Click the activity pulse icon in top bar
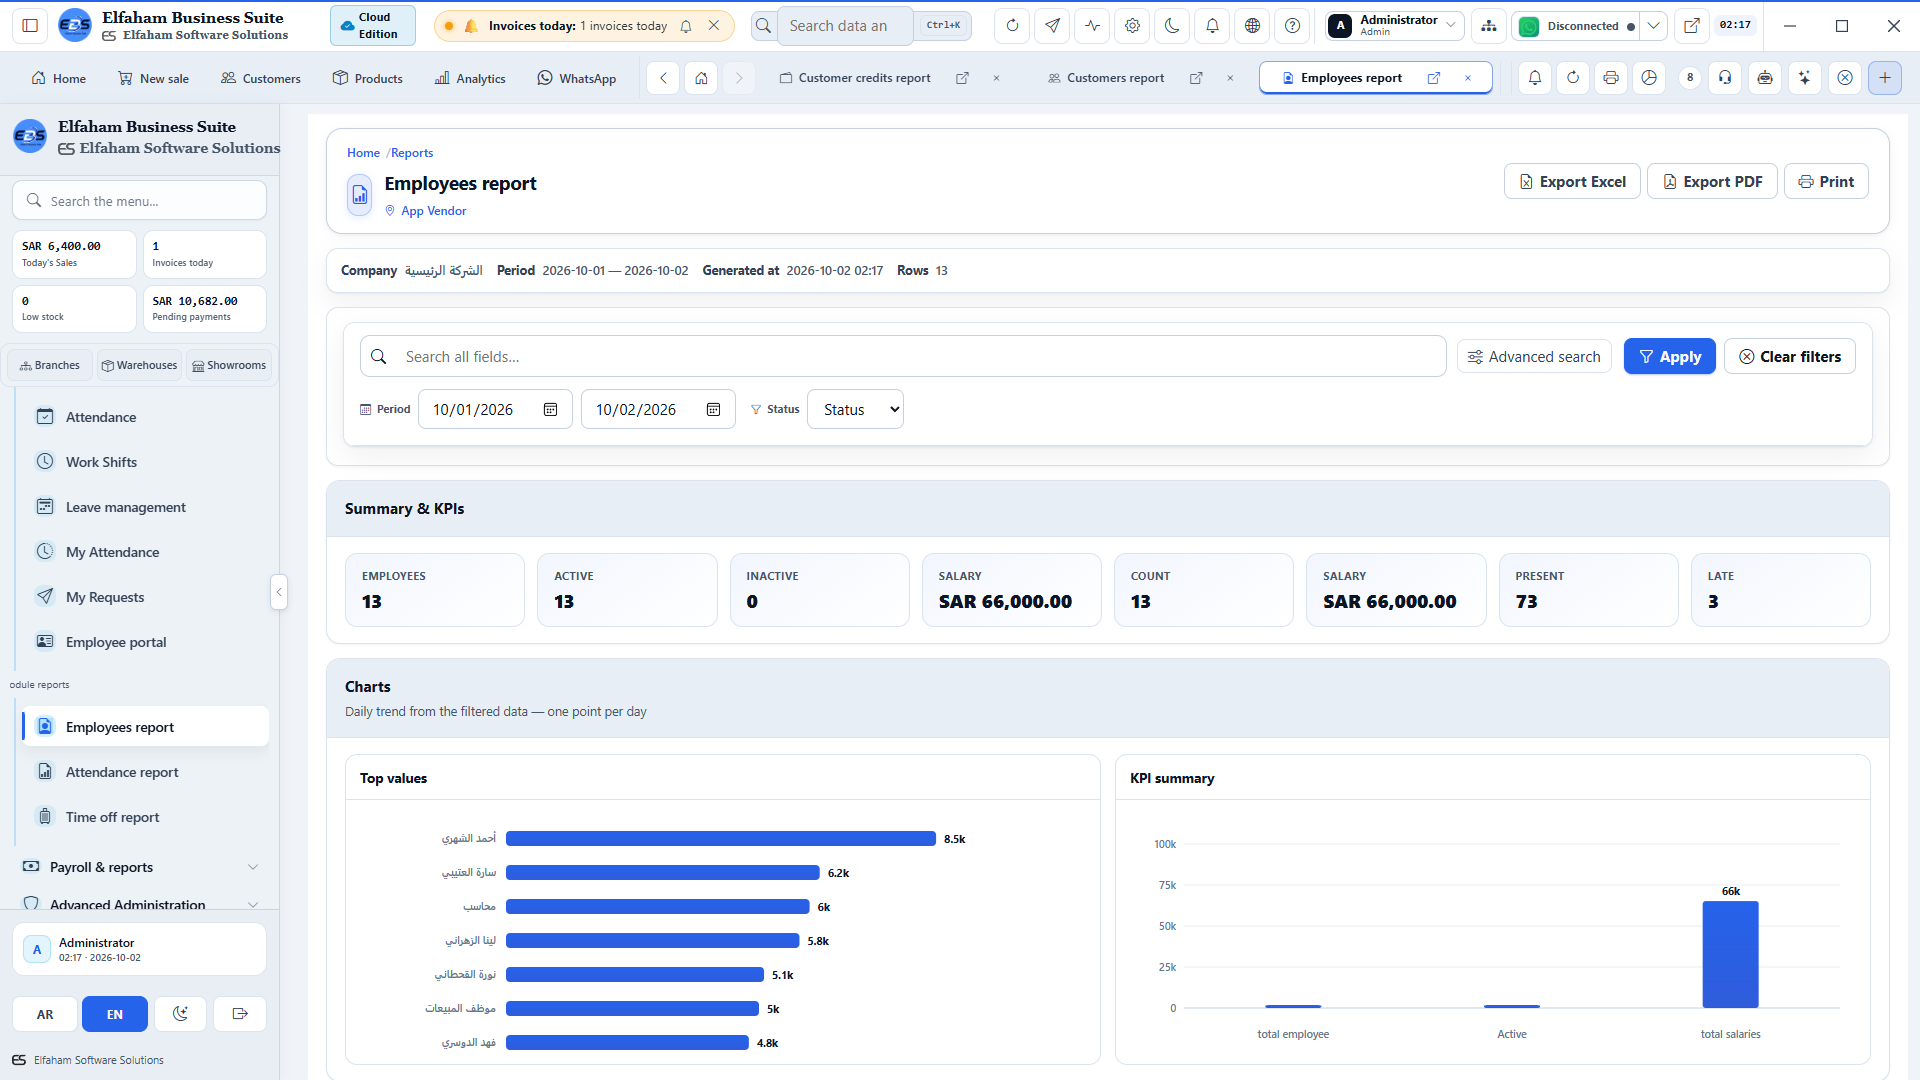The width and height of the screenshot is (1920, 1080). [1092, 26]
